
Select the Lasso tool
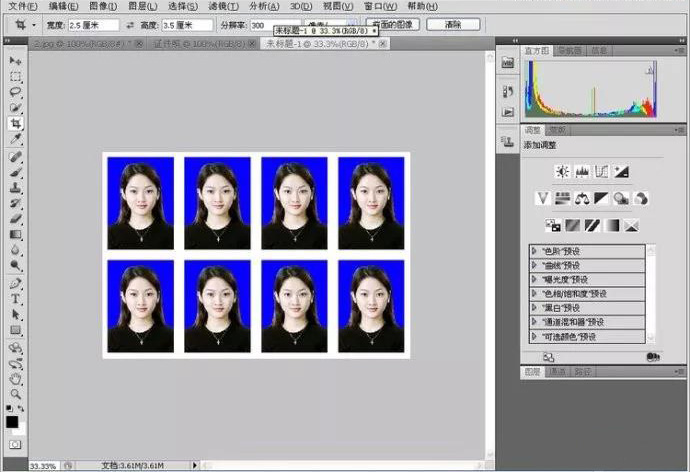(16, 92)
